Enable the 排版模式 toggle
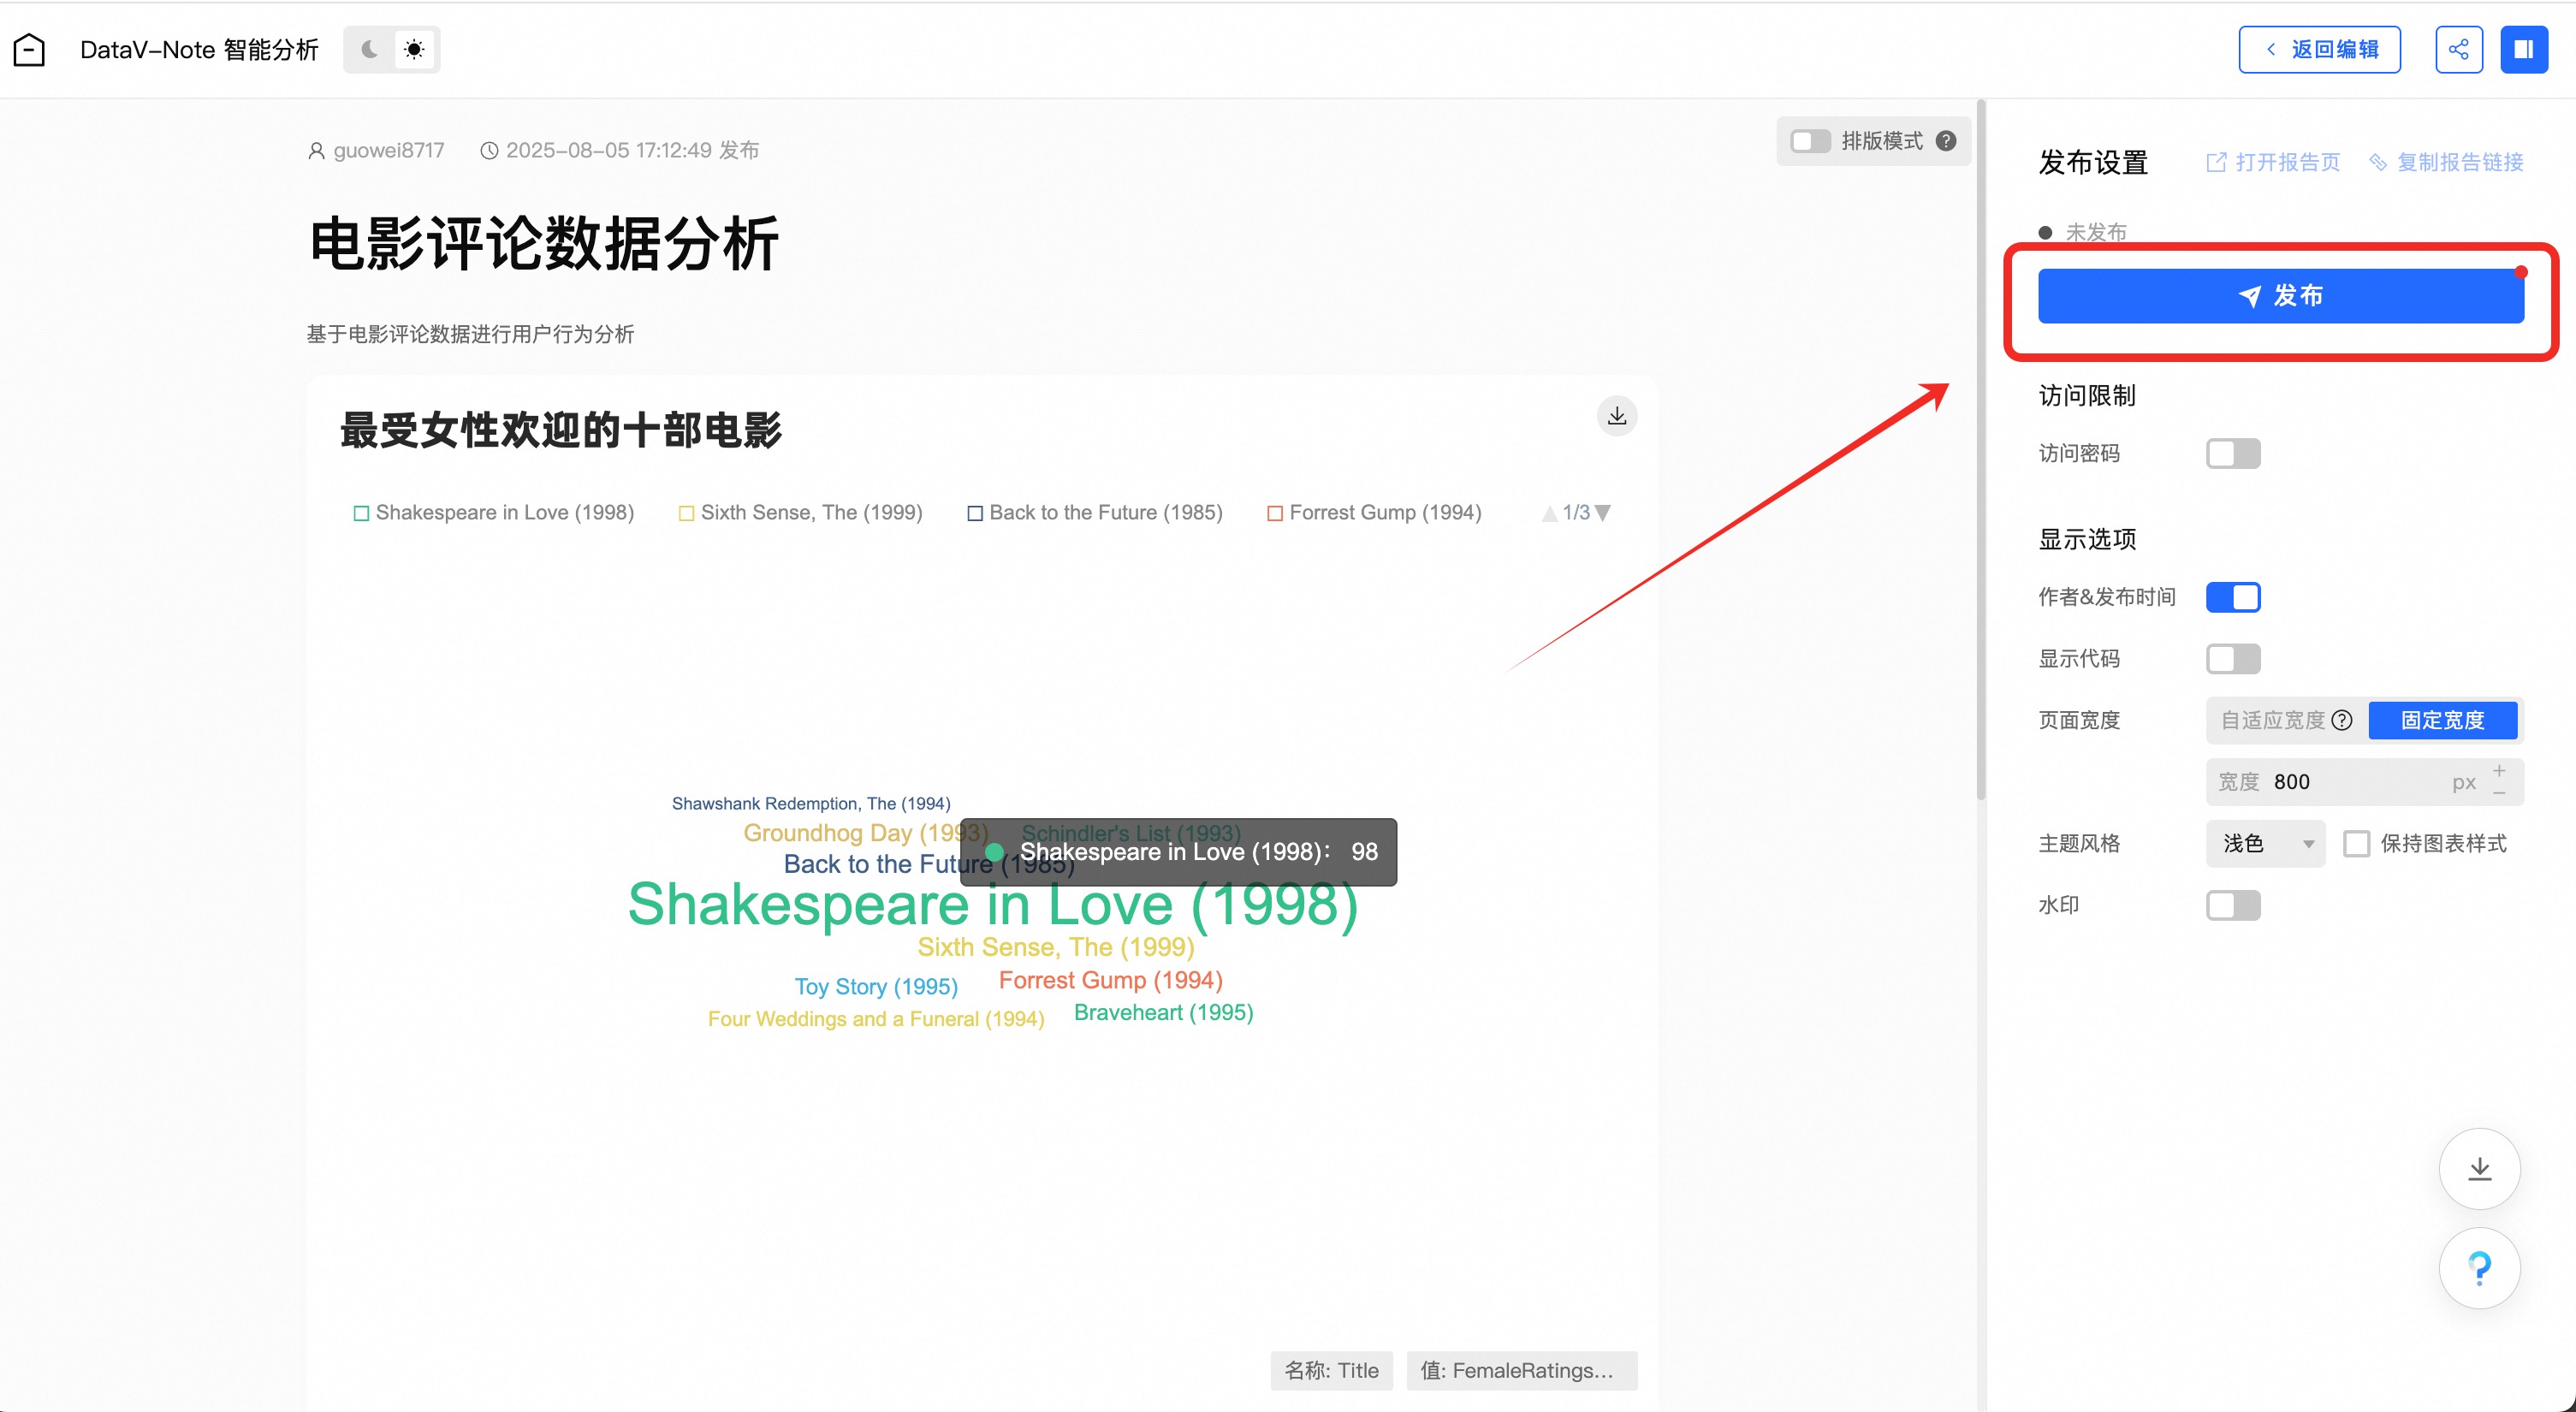Image resolution: width=2576 pixels, height=1412 pixels. [x=1809, y=141]
